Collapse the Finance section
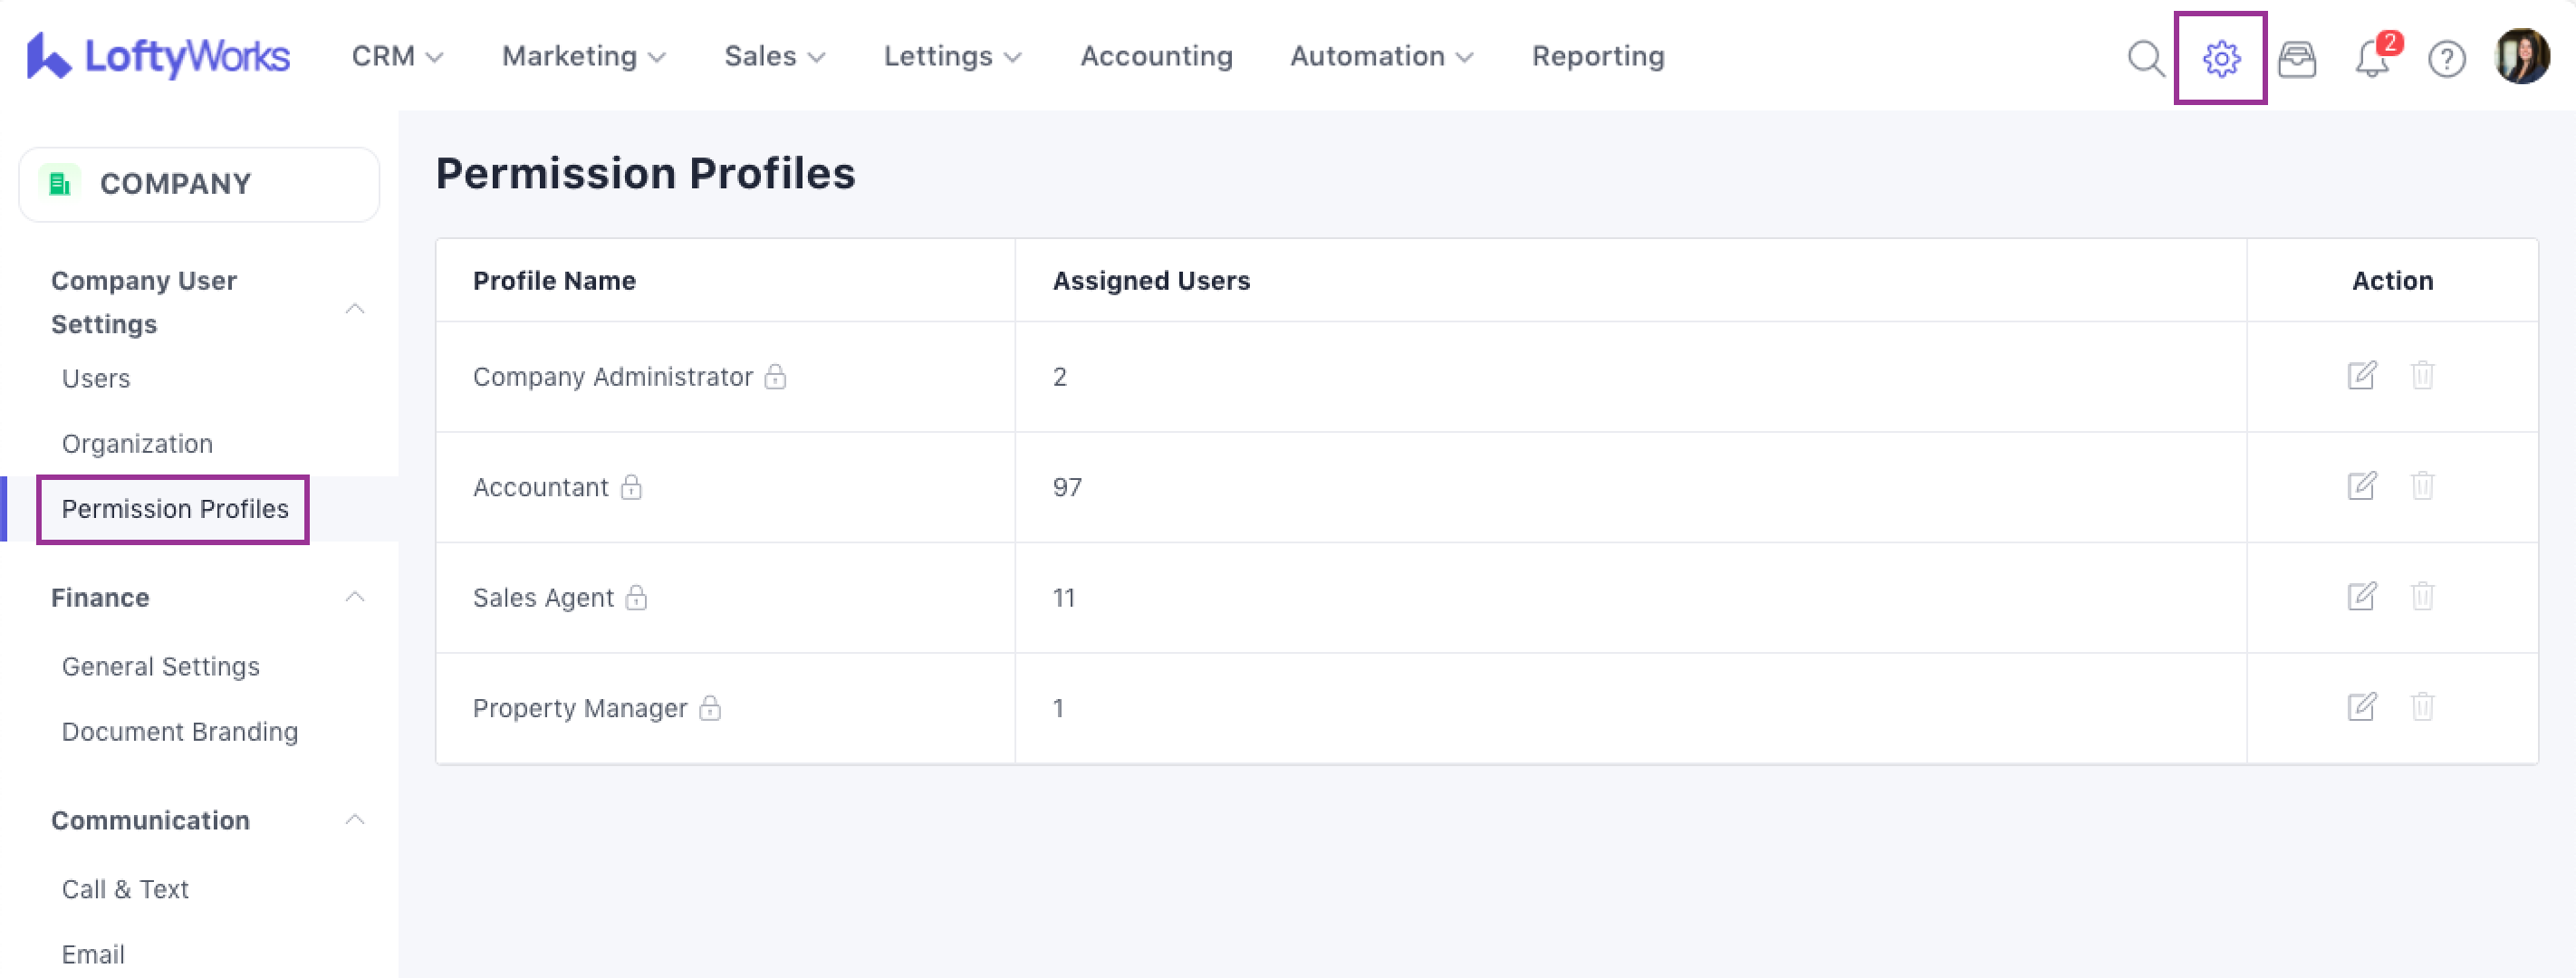This screenshot has height=978, width=2576. click(x=354, y=597)
